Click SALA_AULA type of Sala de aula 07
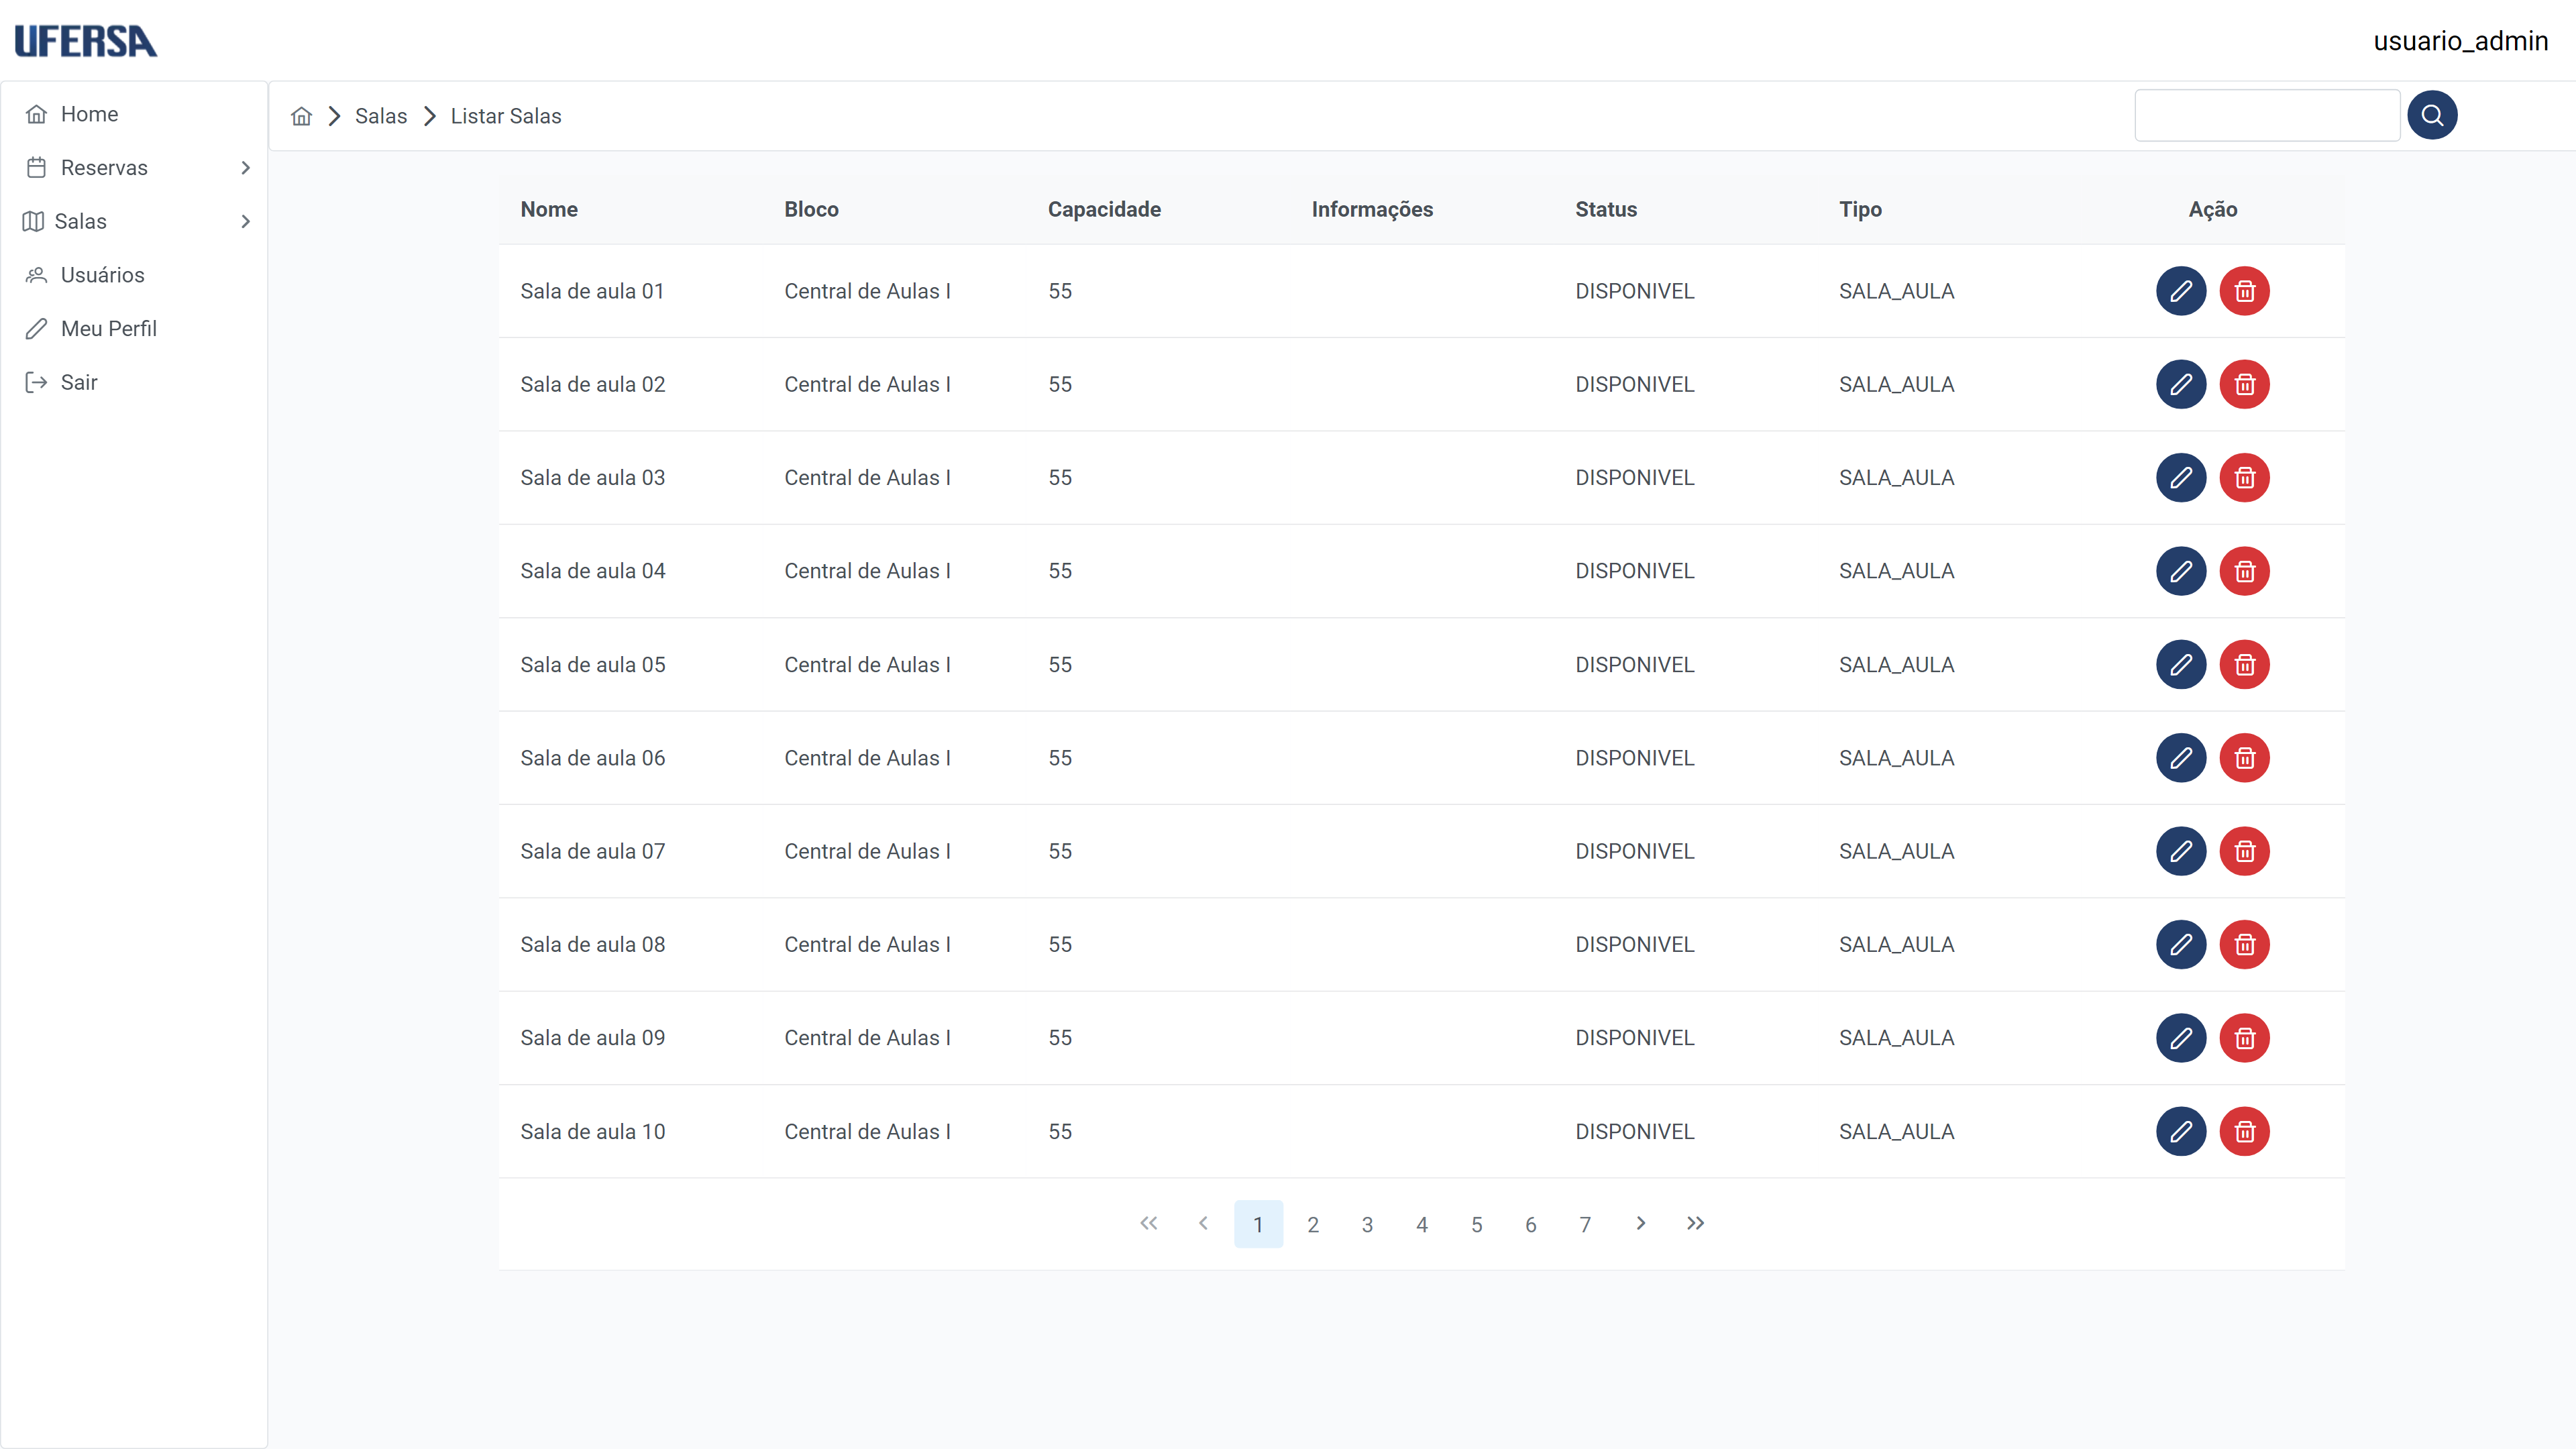Screen dimensions: 2576x1449 pos(1896,851)
